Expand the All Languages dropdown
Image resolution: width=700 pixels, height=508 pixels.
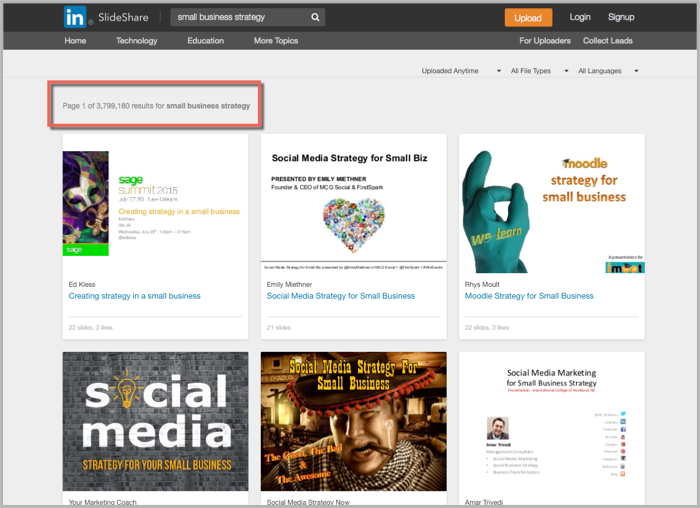[608, 71]
